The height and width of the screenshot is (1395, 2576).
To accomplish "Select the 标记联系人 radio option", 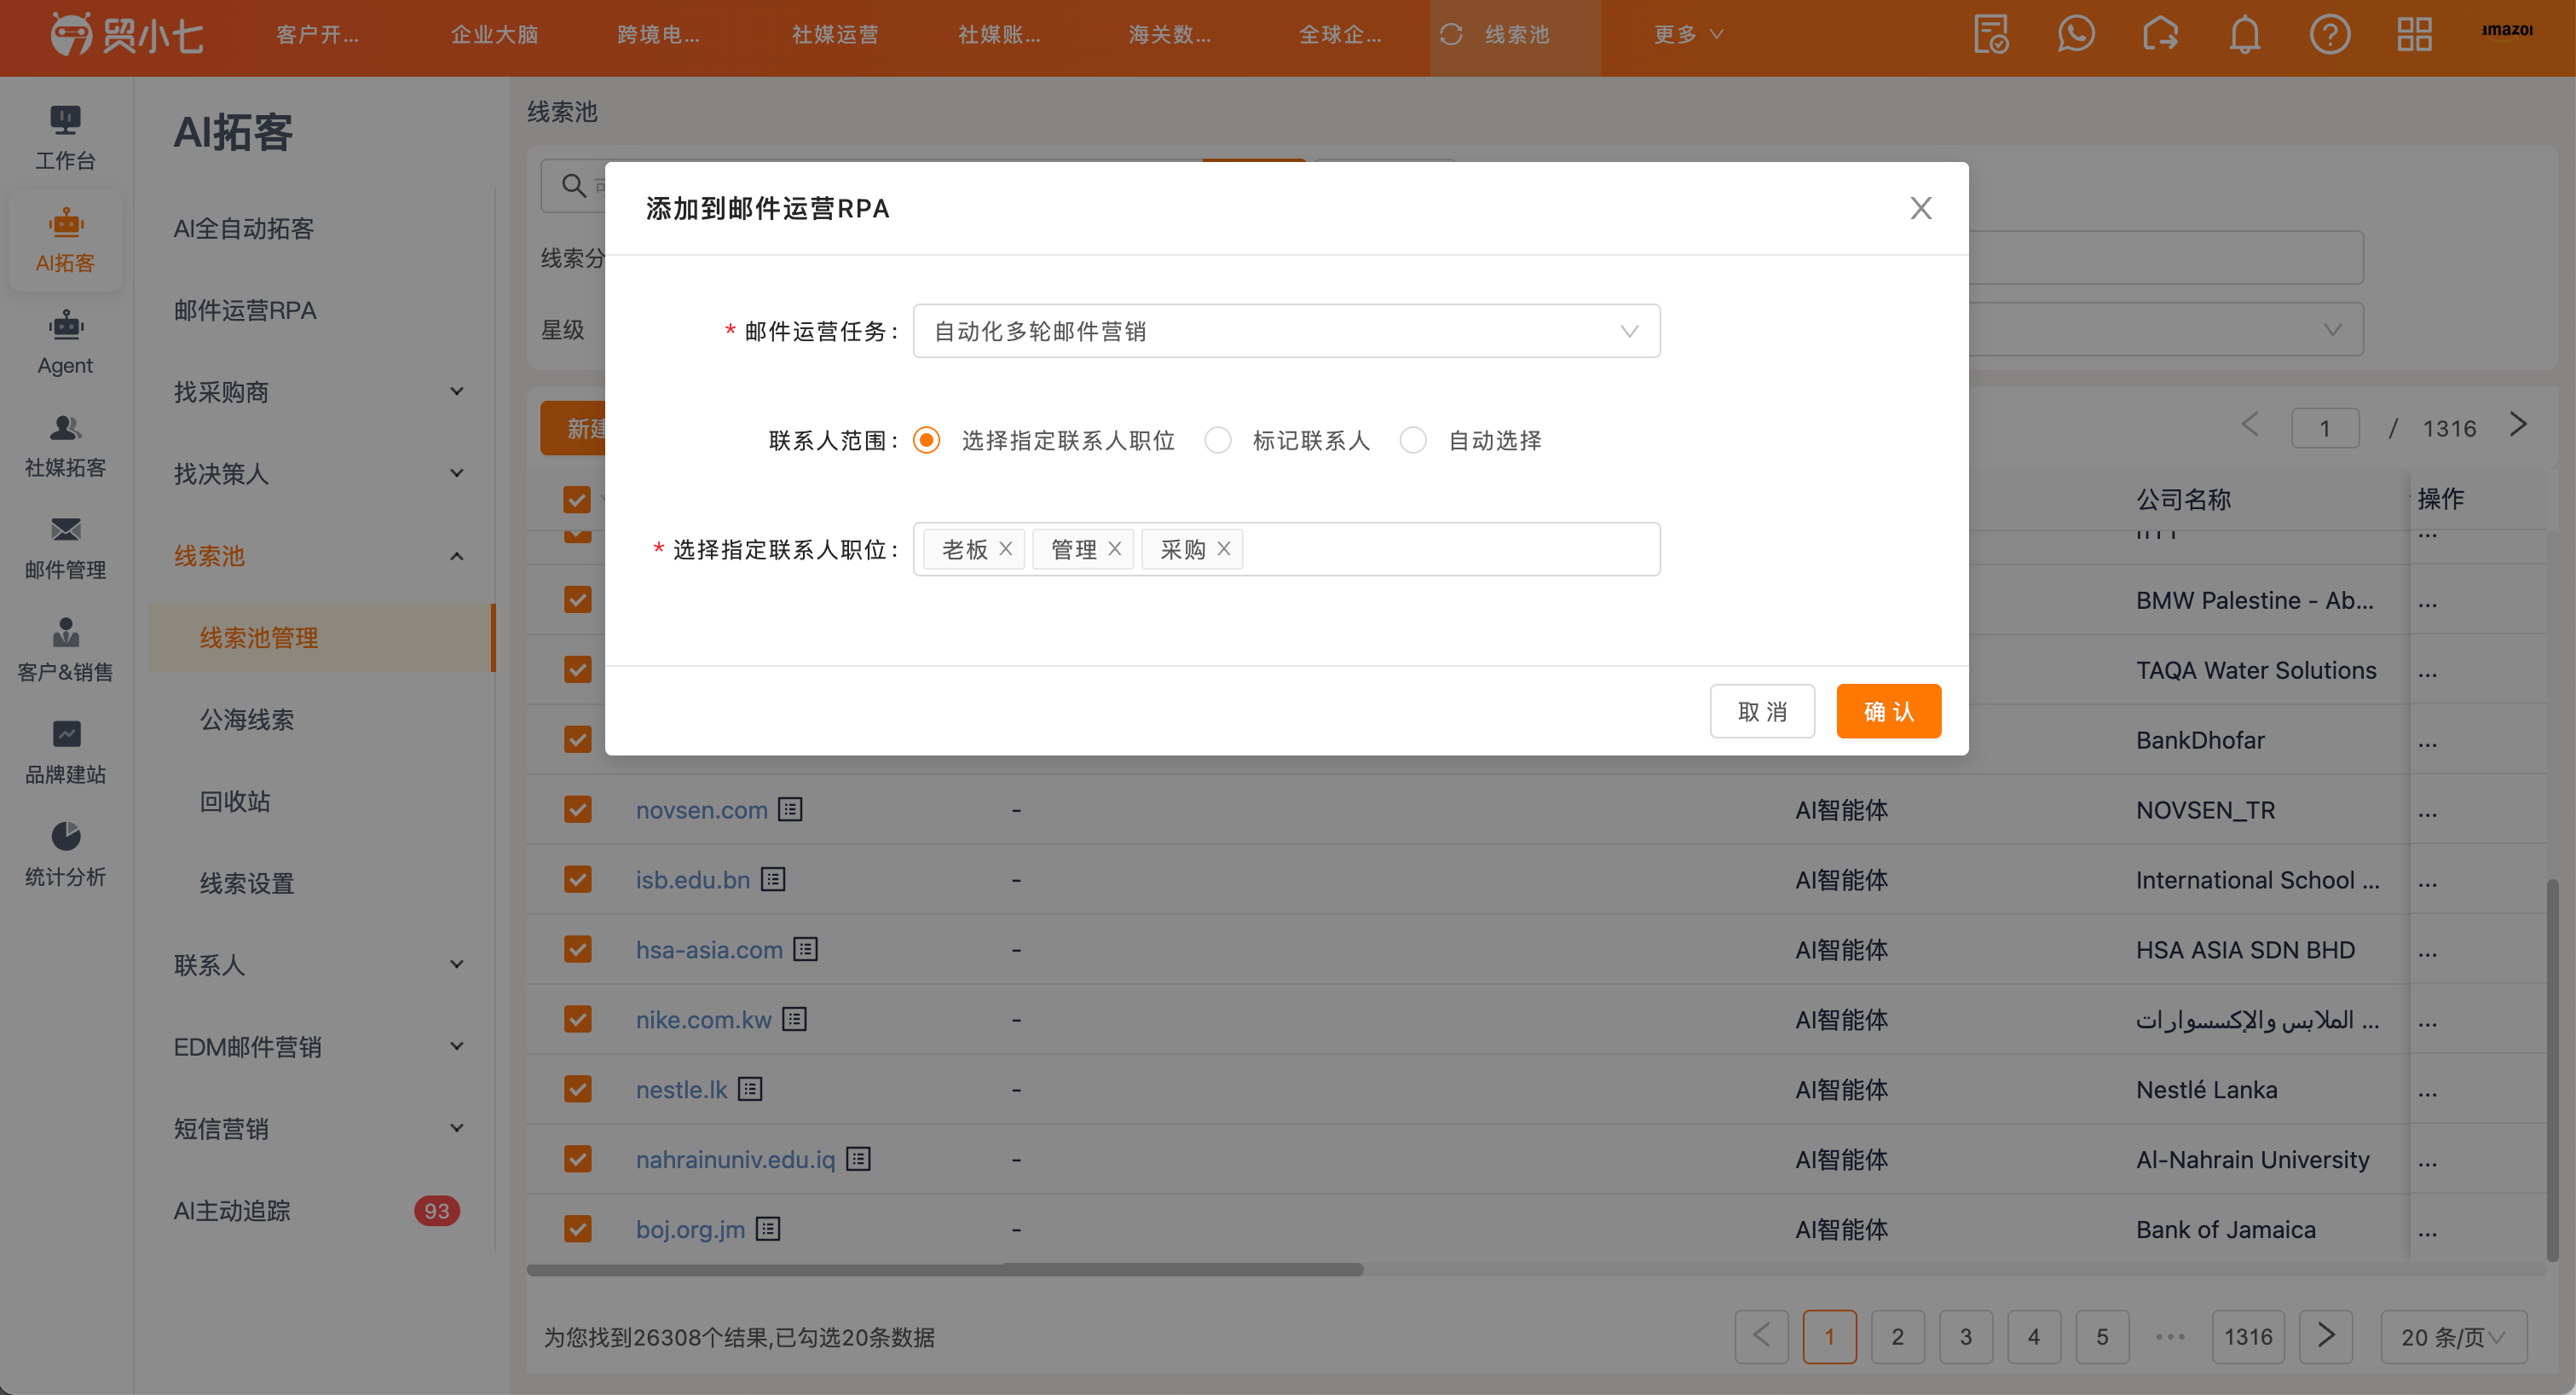I will click(1218, 440).
